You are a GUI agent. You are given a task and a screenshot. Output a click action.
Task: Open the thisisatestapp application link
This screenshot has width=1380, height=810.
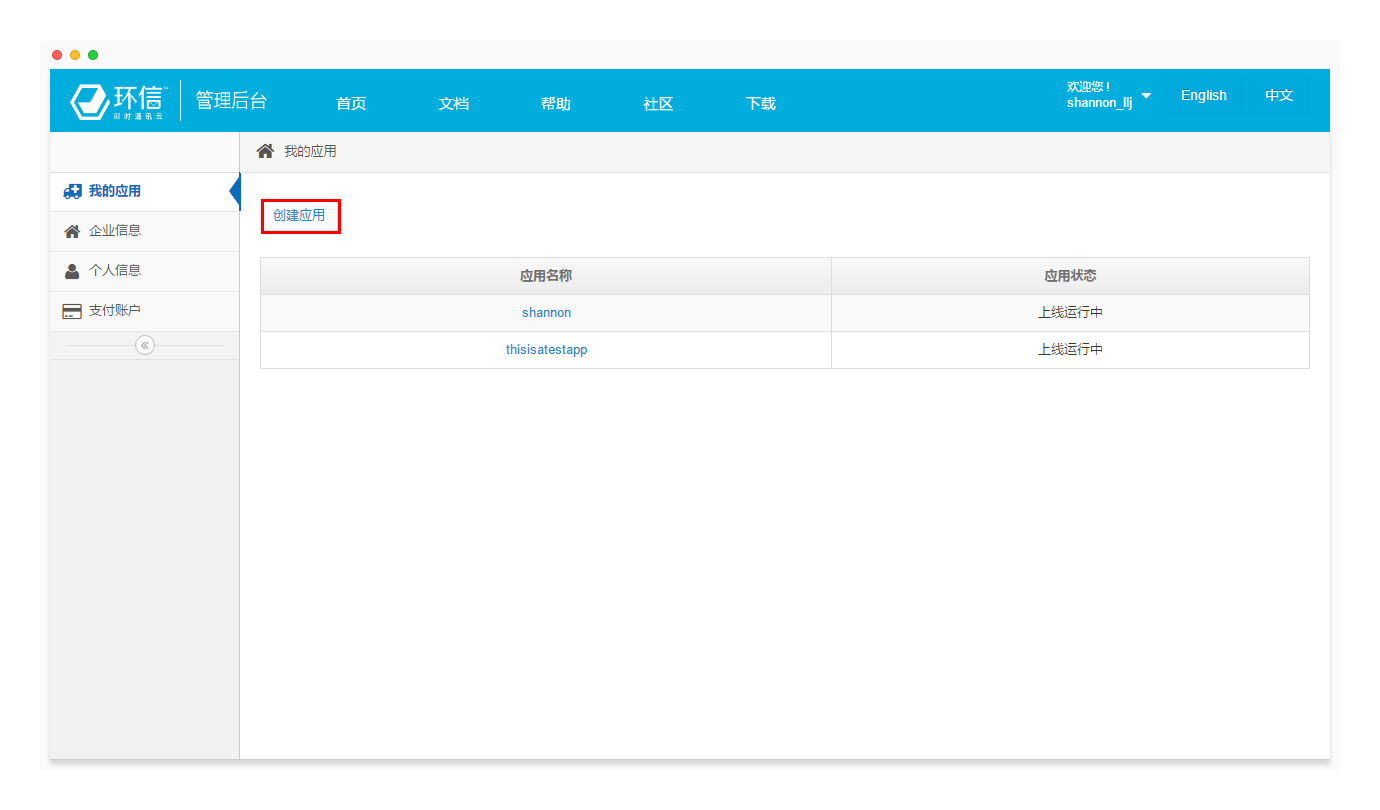pos(546,350)
